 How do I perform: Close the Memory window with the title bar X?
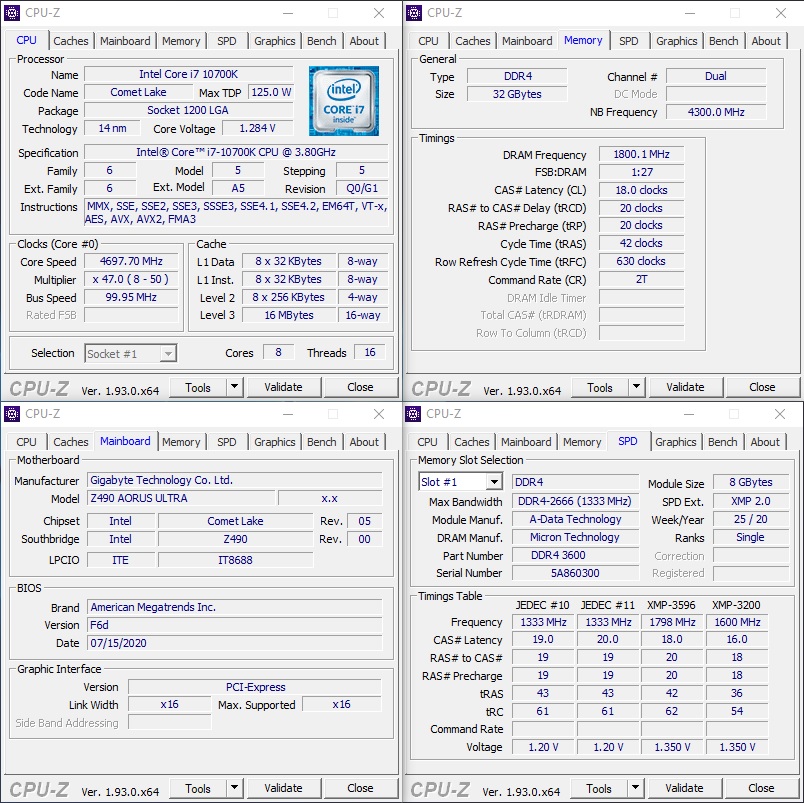click(780, 13)
